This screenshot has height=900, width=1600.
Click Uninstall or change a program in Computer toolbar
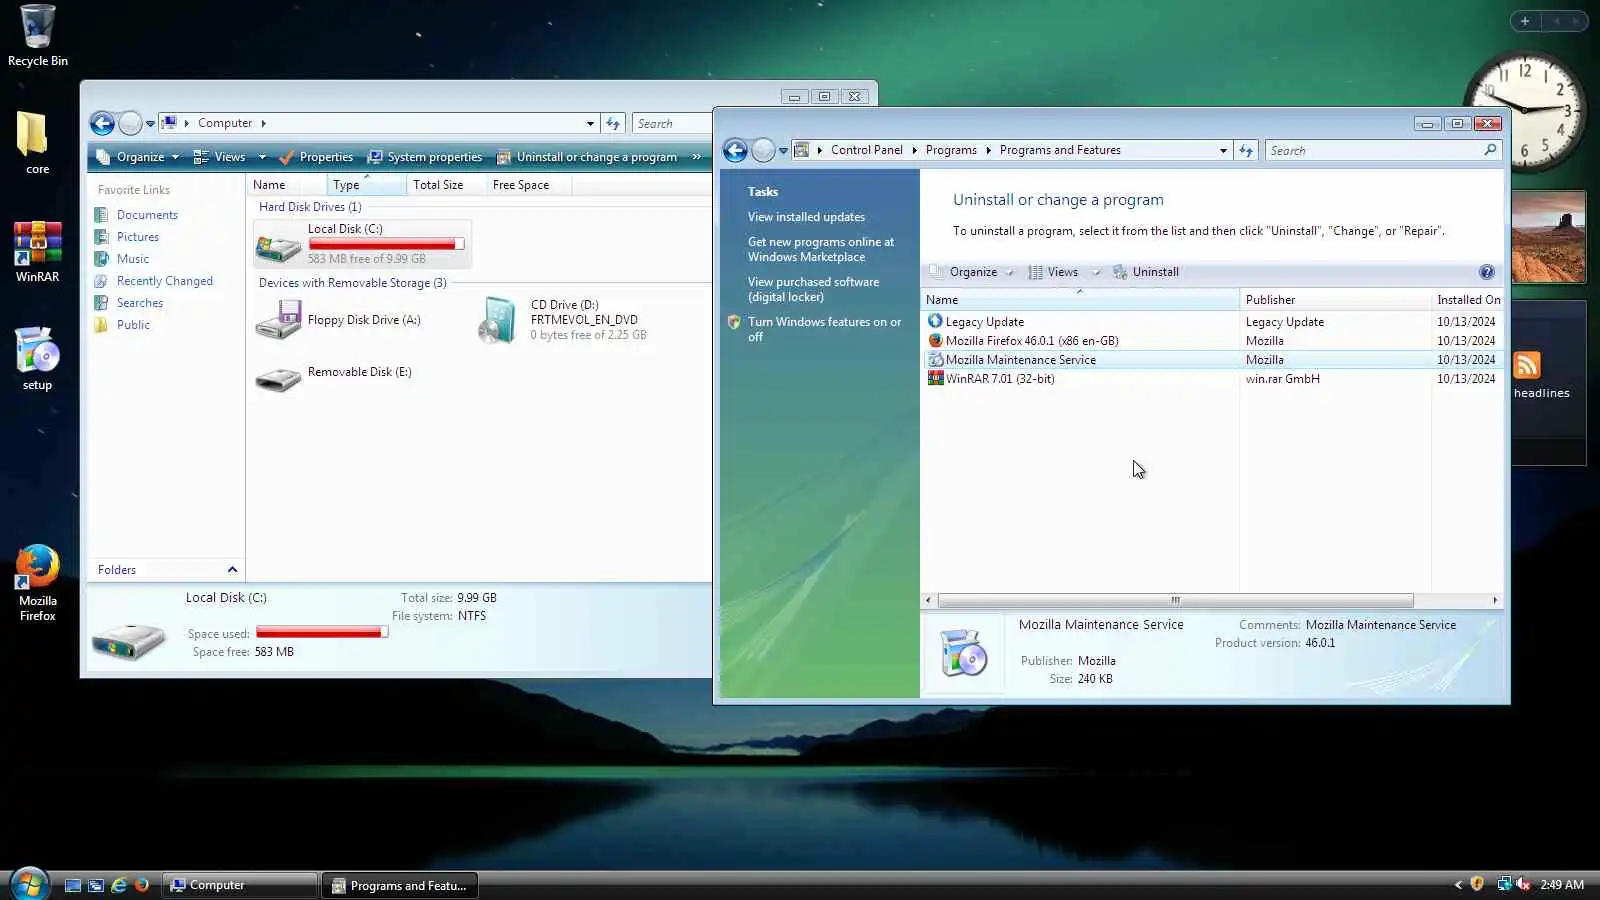587,157
